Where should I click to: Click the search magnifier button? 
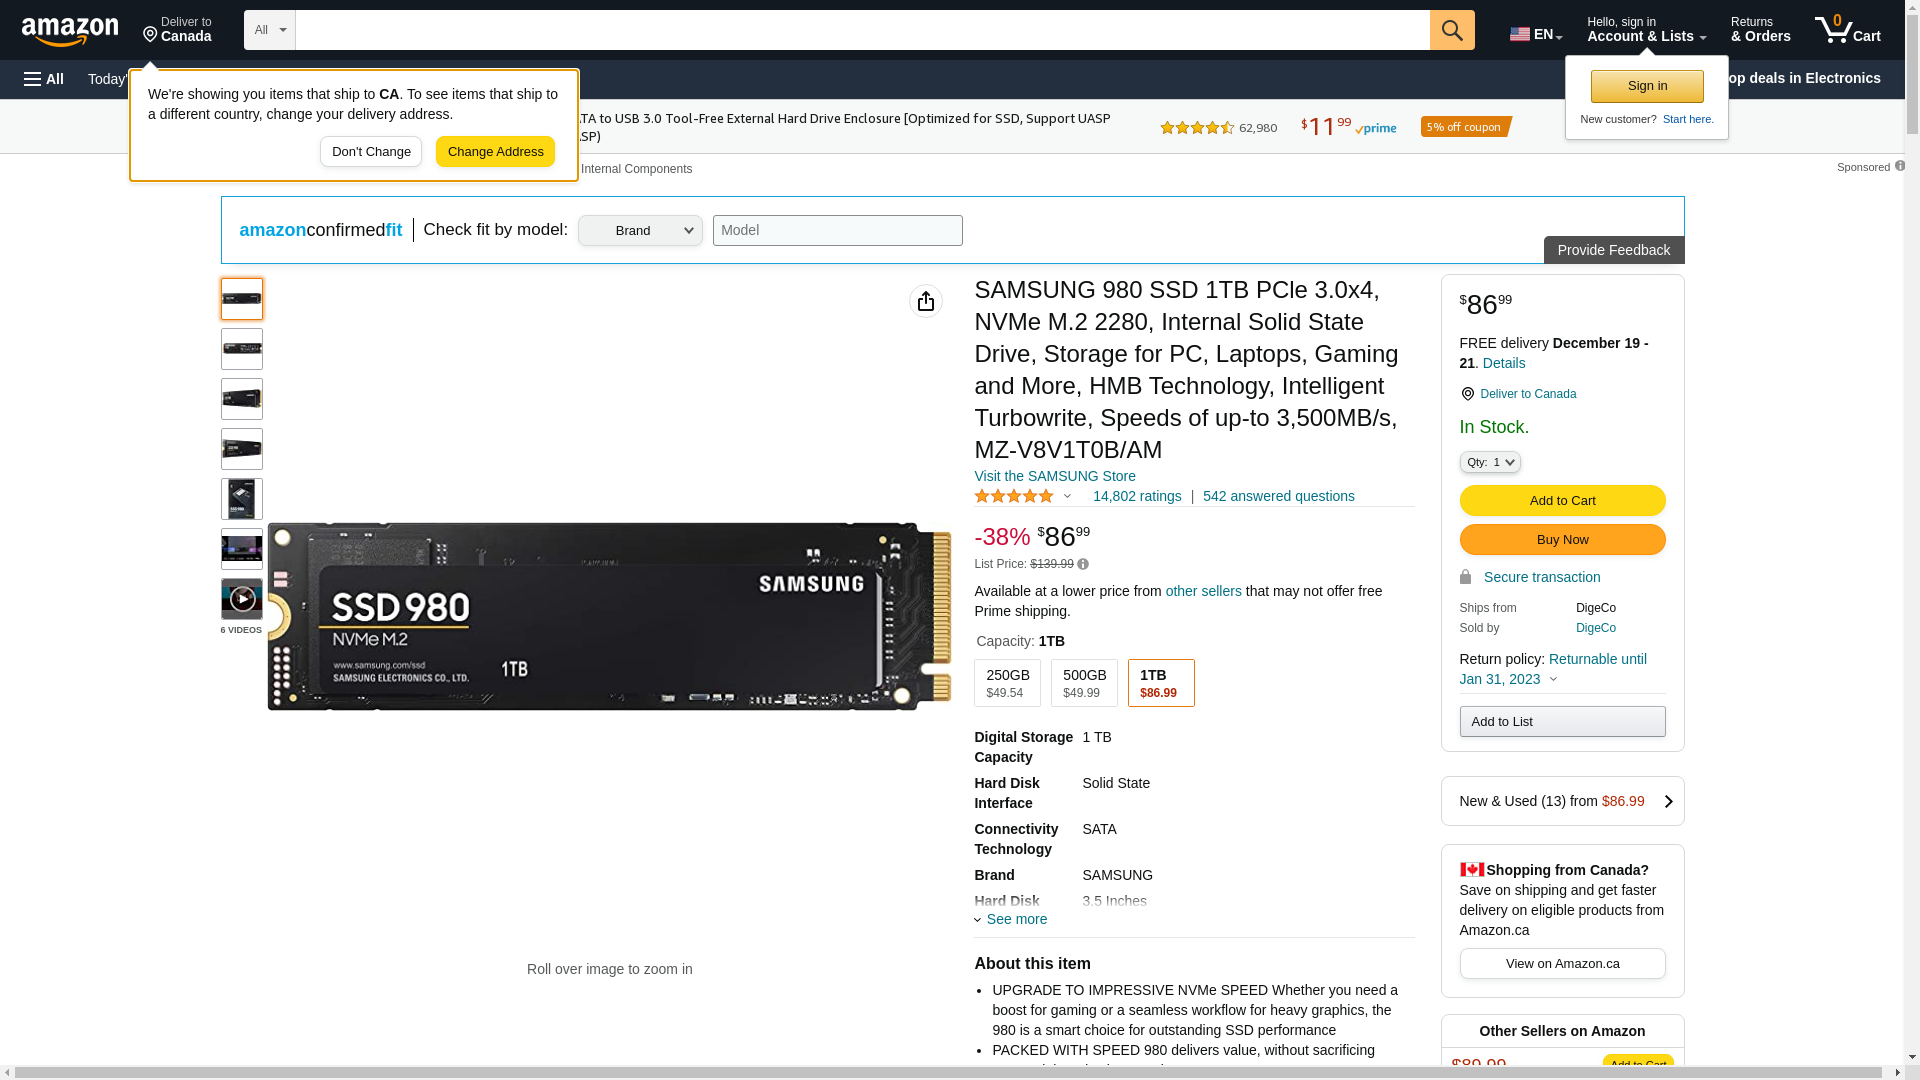click(1452, 30)
